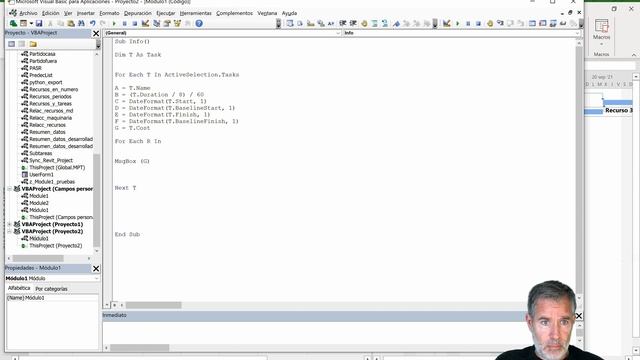Run the macro from the Standard toolbar play icon
Image resolution: width=640 pixels, height=360 pixels.
pyautogui.click(x=114, y=23)
